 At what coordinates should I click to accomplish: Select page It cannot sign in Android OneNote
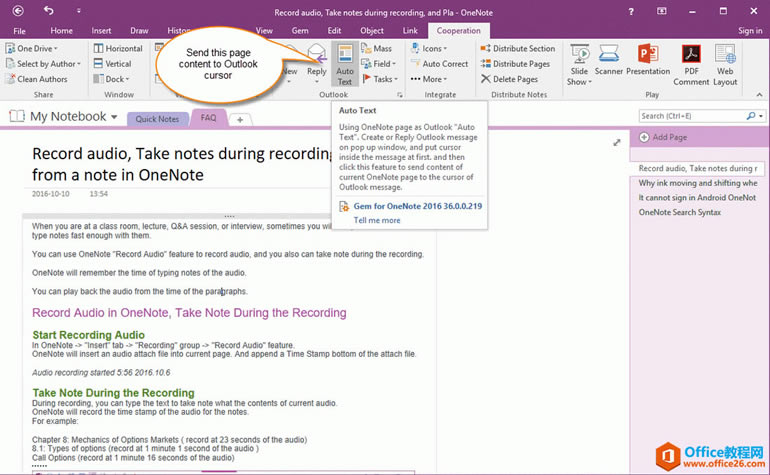[x=697, y=198]
